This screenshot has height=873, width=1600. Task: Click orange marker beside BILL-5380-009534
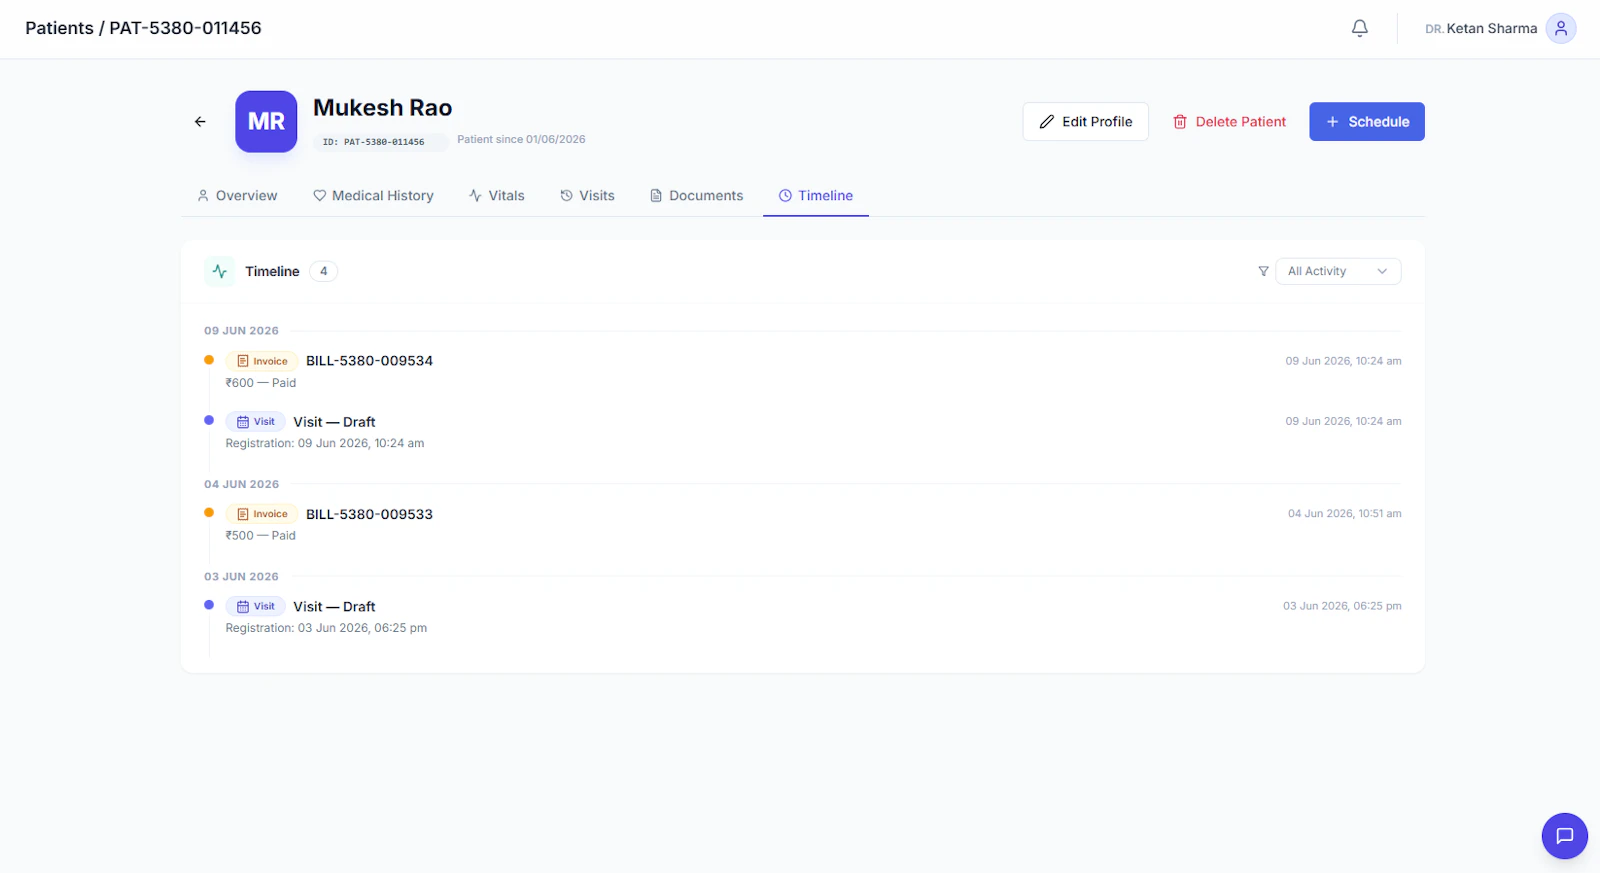[x=209, y=360]
